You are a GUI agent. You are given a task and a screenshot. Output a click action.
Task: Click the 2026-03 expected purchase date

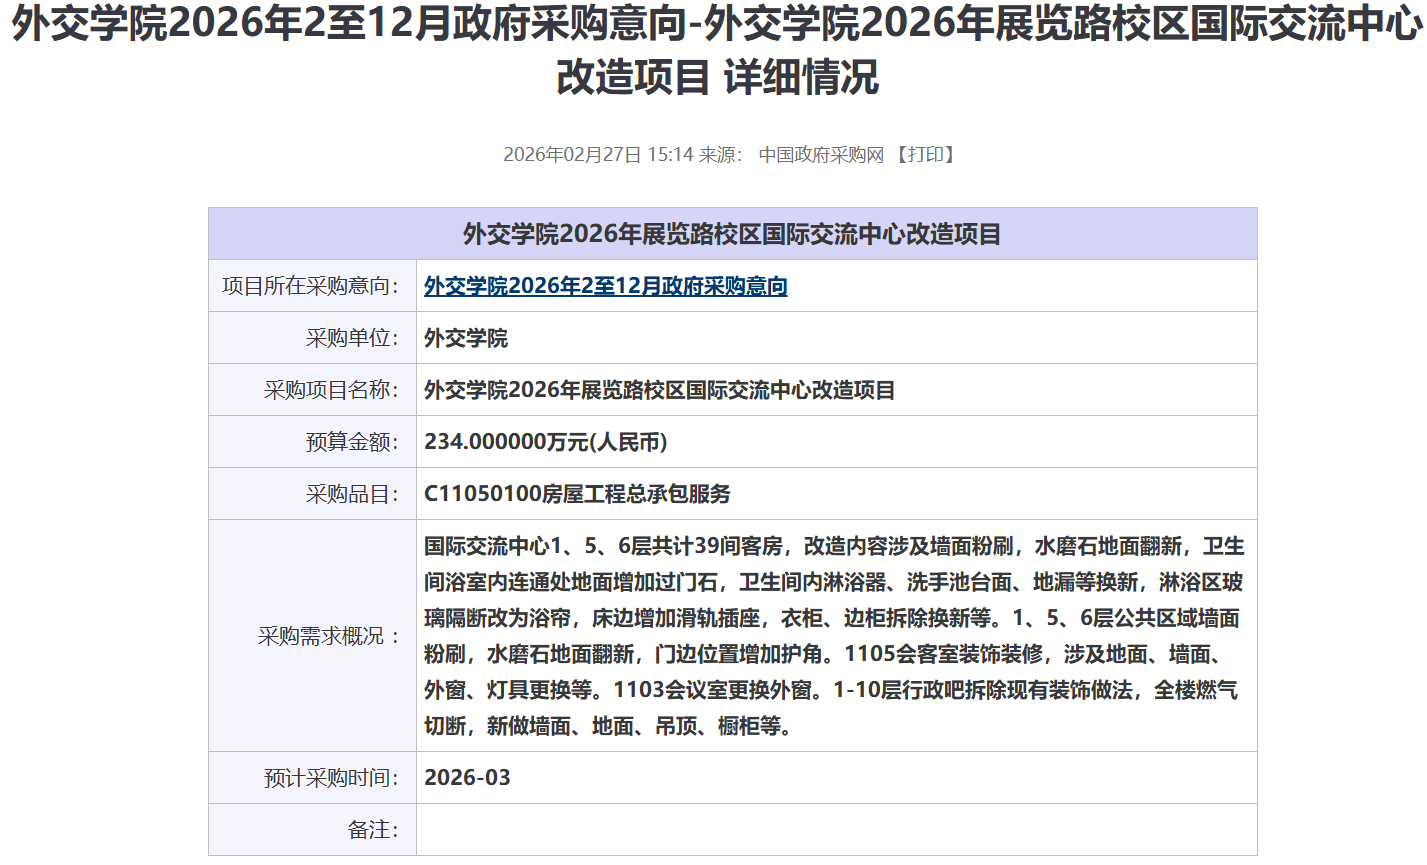467,778
